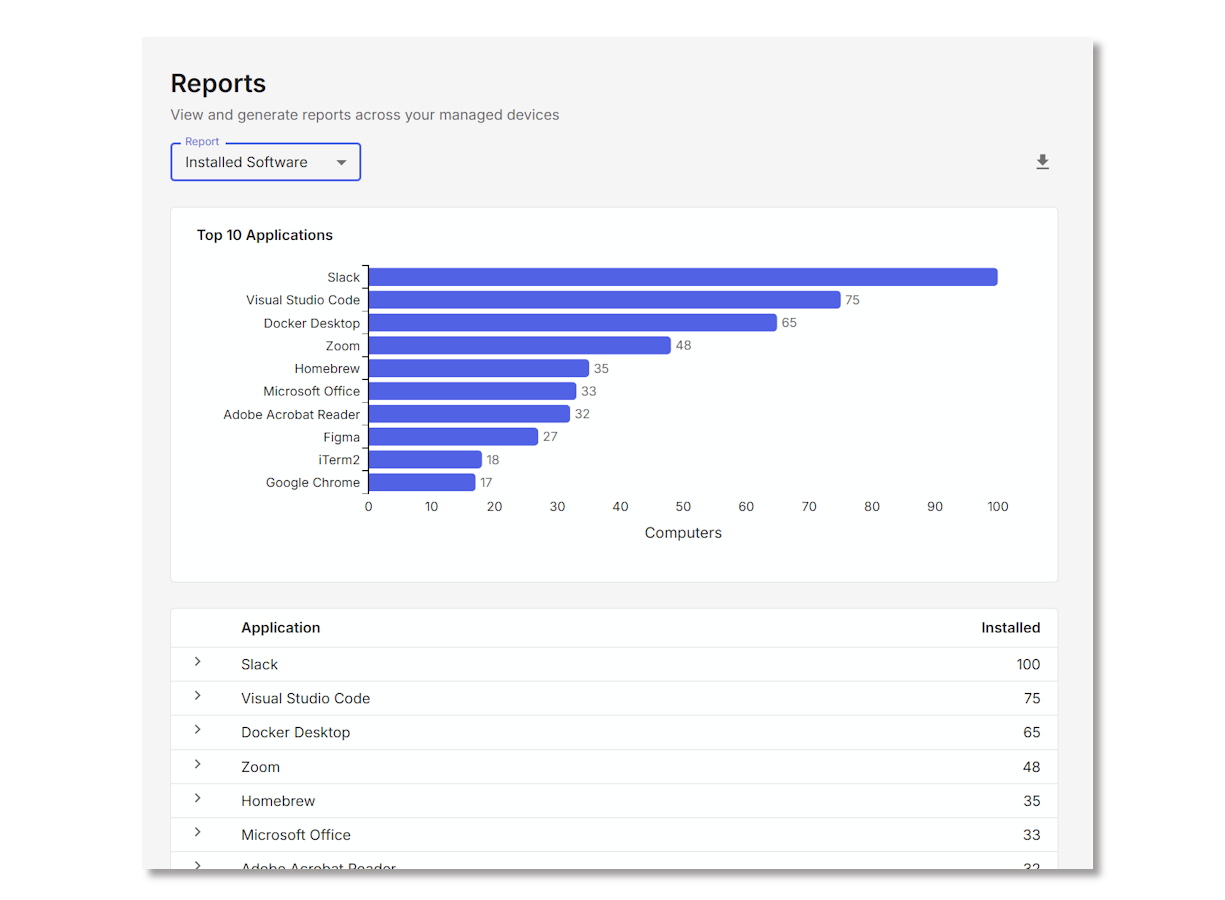Viewport: 1225px width, 900px height.
Task: Select the Figma bar in the chart
Action: point(454,437)
